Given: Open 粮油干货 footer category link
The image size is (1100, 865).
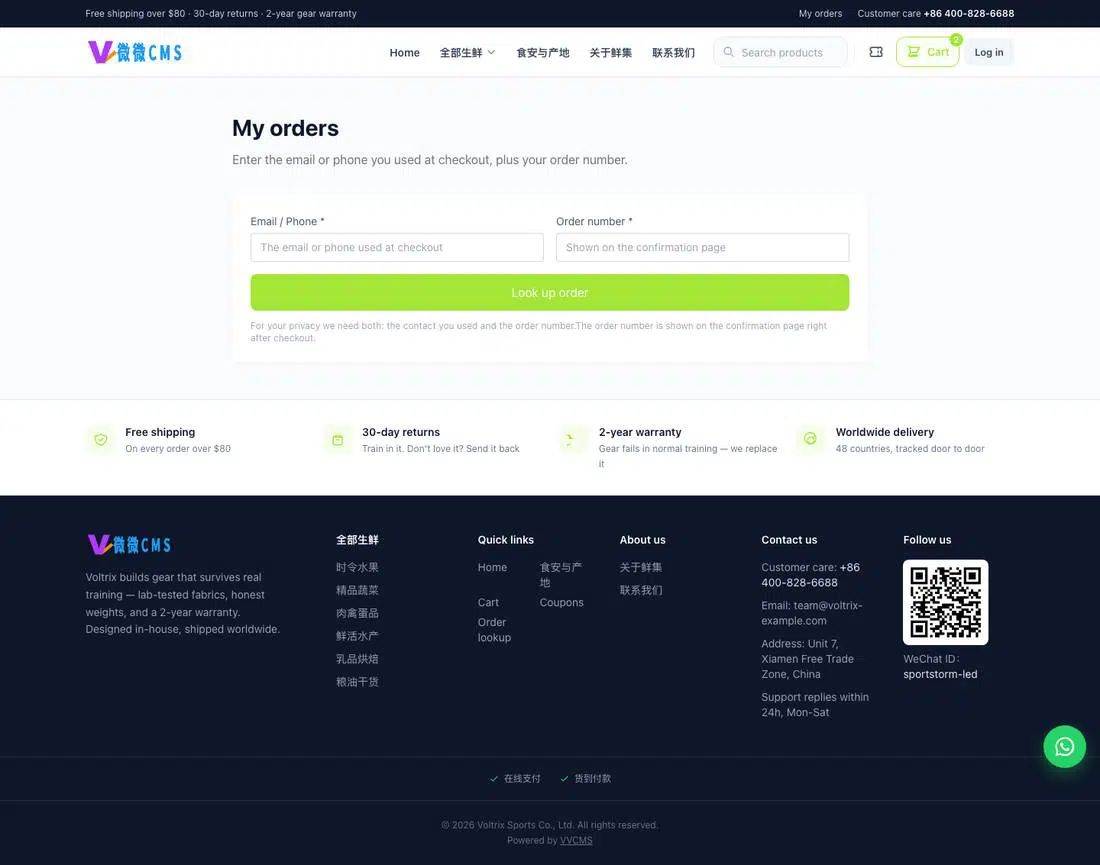Looking at the screenshot, I should [x=357, y=682].
